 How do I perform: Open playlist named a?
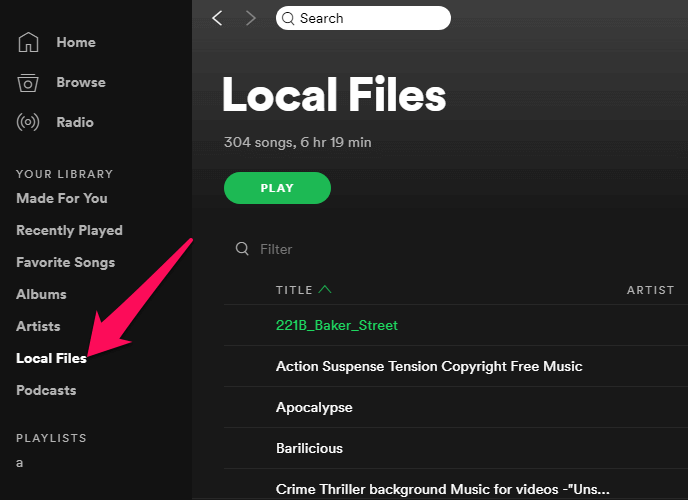pyautogui.click(x=19, y=463)
